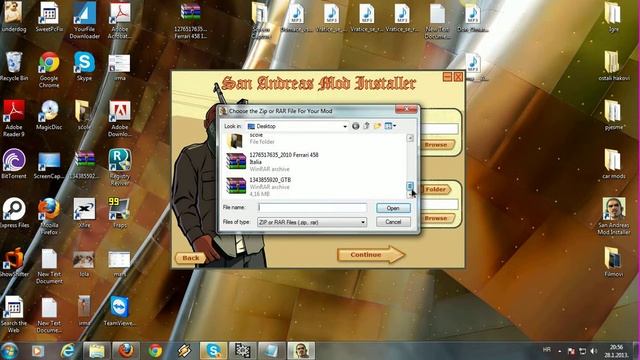Click the file list scrollbar thumb
Screen dimensions: 640x360
click(x=410, y=186)
